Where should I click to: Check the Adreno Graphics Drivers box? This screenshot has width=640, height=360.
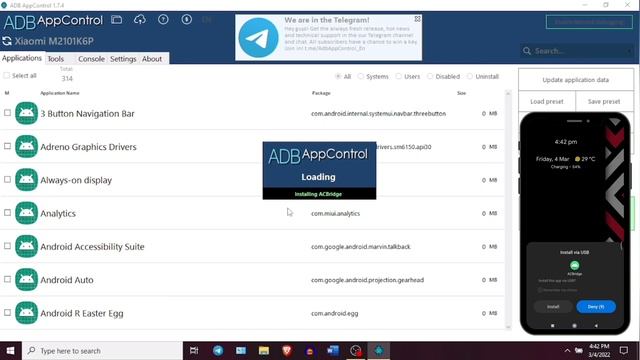[x=7, y=146]
